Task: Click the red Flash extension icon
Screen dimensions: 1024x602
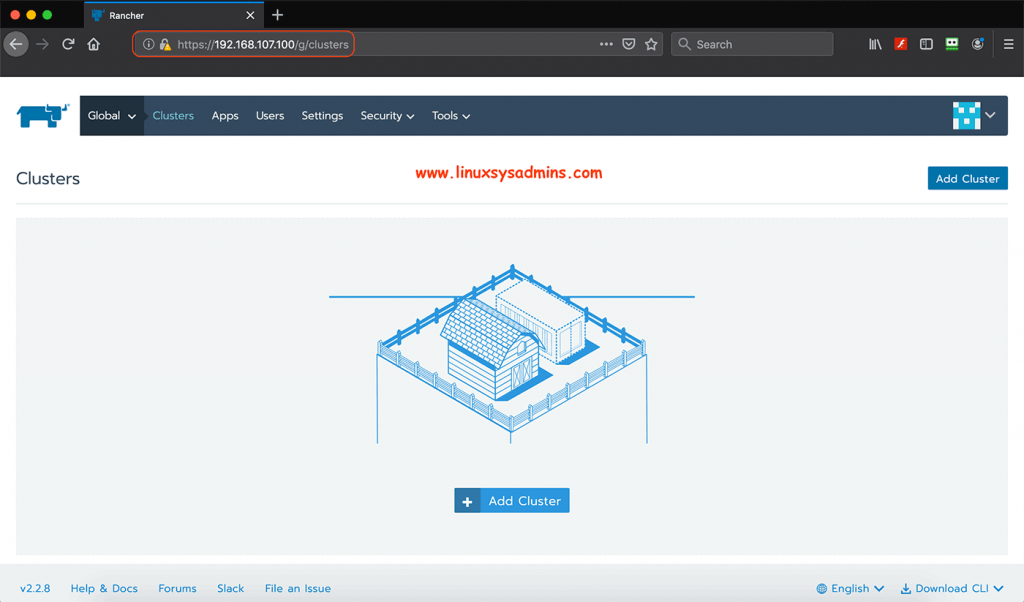Action: tap(901, 44)
